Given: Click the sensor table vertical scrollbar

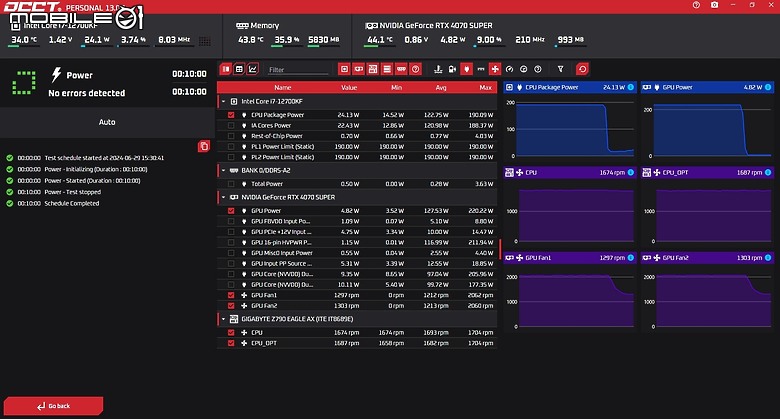Looking at the screenshot, I should tap(500, 249).
